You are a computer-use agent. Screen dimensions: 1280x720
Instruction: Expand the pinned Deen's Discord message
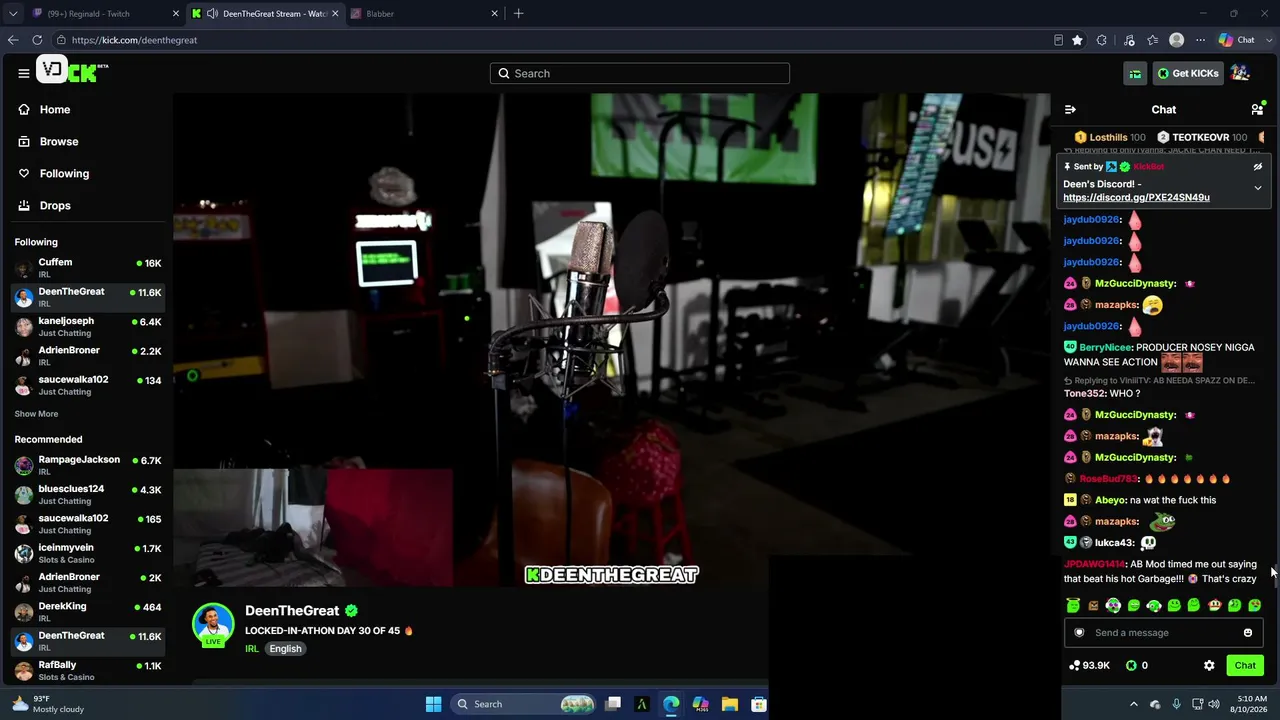[1258, 188]
